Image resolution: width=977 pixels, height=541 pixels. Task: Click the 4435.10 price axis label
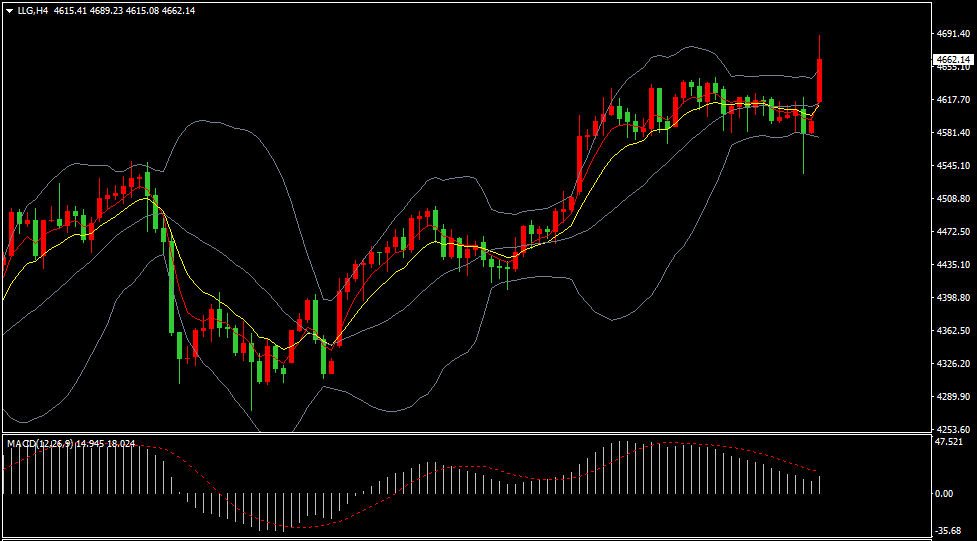[x=953, y=265]
